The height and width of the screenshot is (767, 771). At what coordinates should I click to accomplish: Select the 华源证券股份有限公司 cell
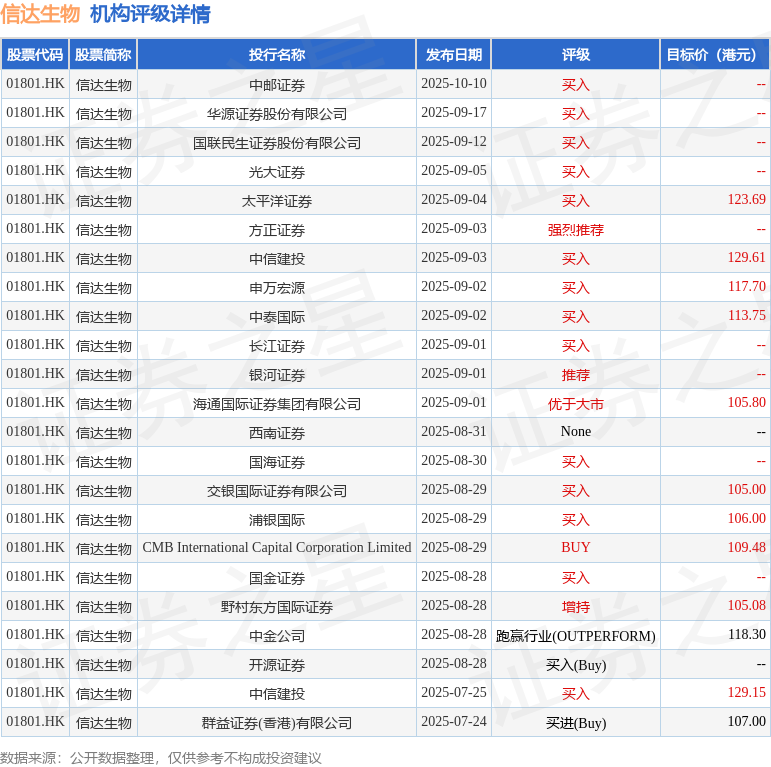[277, 114]
